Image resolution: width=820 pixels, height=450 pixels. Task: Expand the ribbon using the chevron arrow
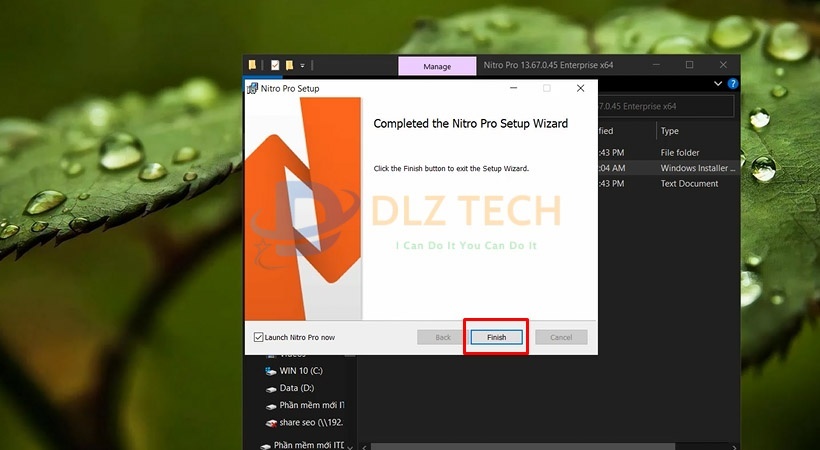pos(717,84)
